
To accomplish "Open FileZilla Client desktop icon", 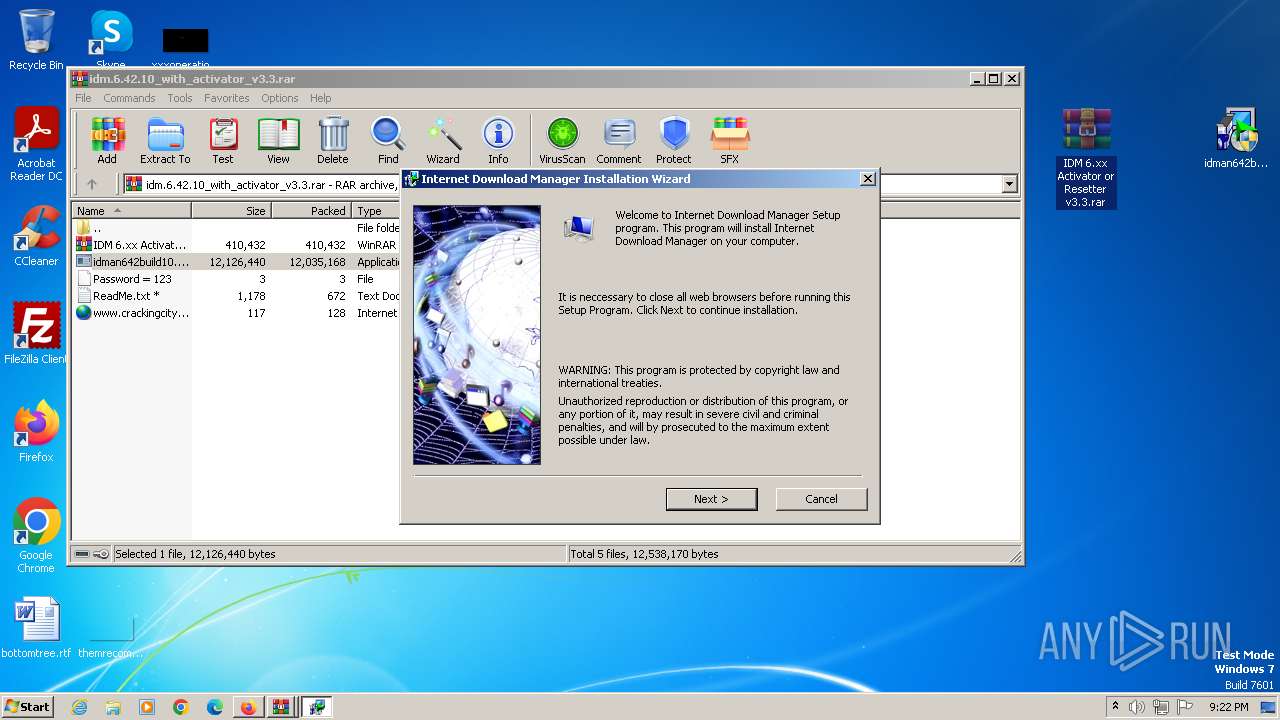I will pos(36,334).
